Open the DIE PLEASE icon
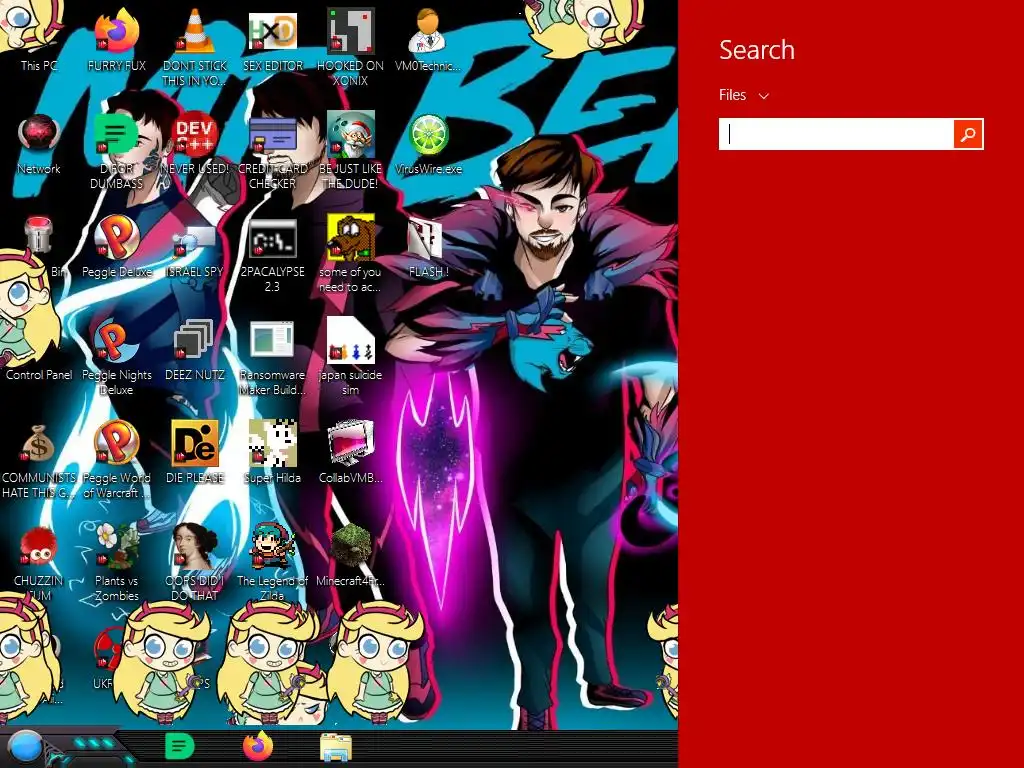Screen dimensions: 1024x768 coord(195,452)
